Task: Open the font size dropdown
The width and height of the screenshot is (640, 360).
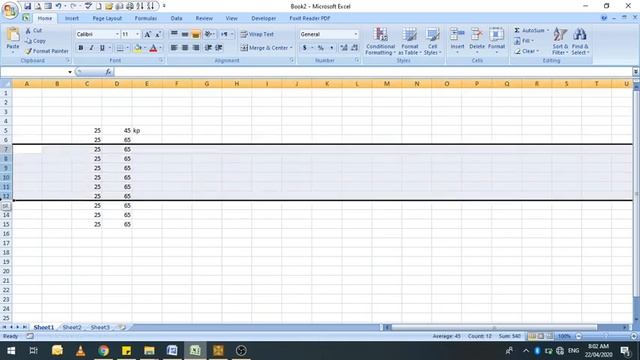Action: [138, 34]
